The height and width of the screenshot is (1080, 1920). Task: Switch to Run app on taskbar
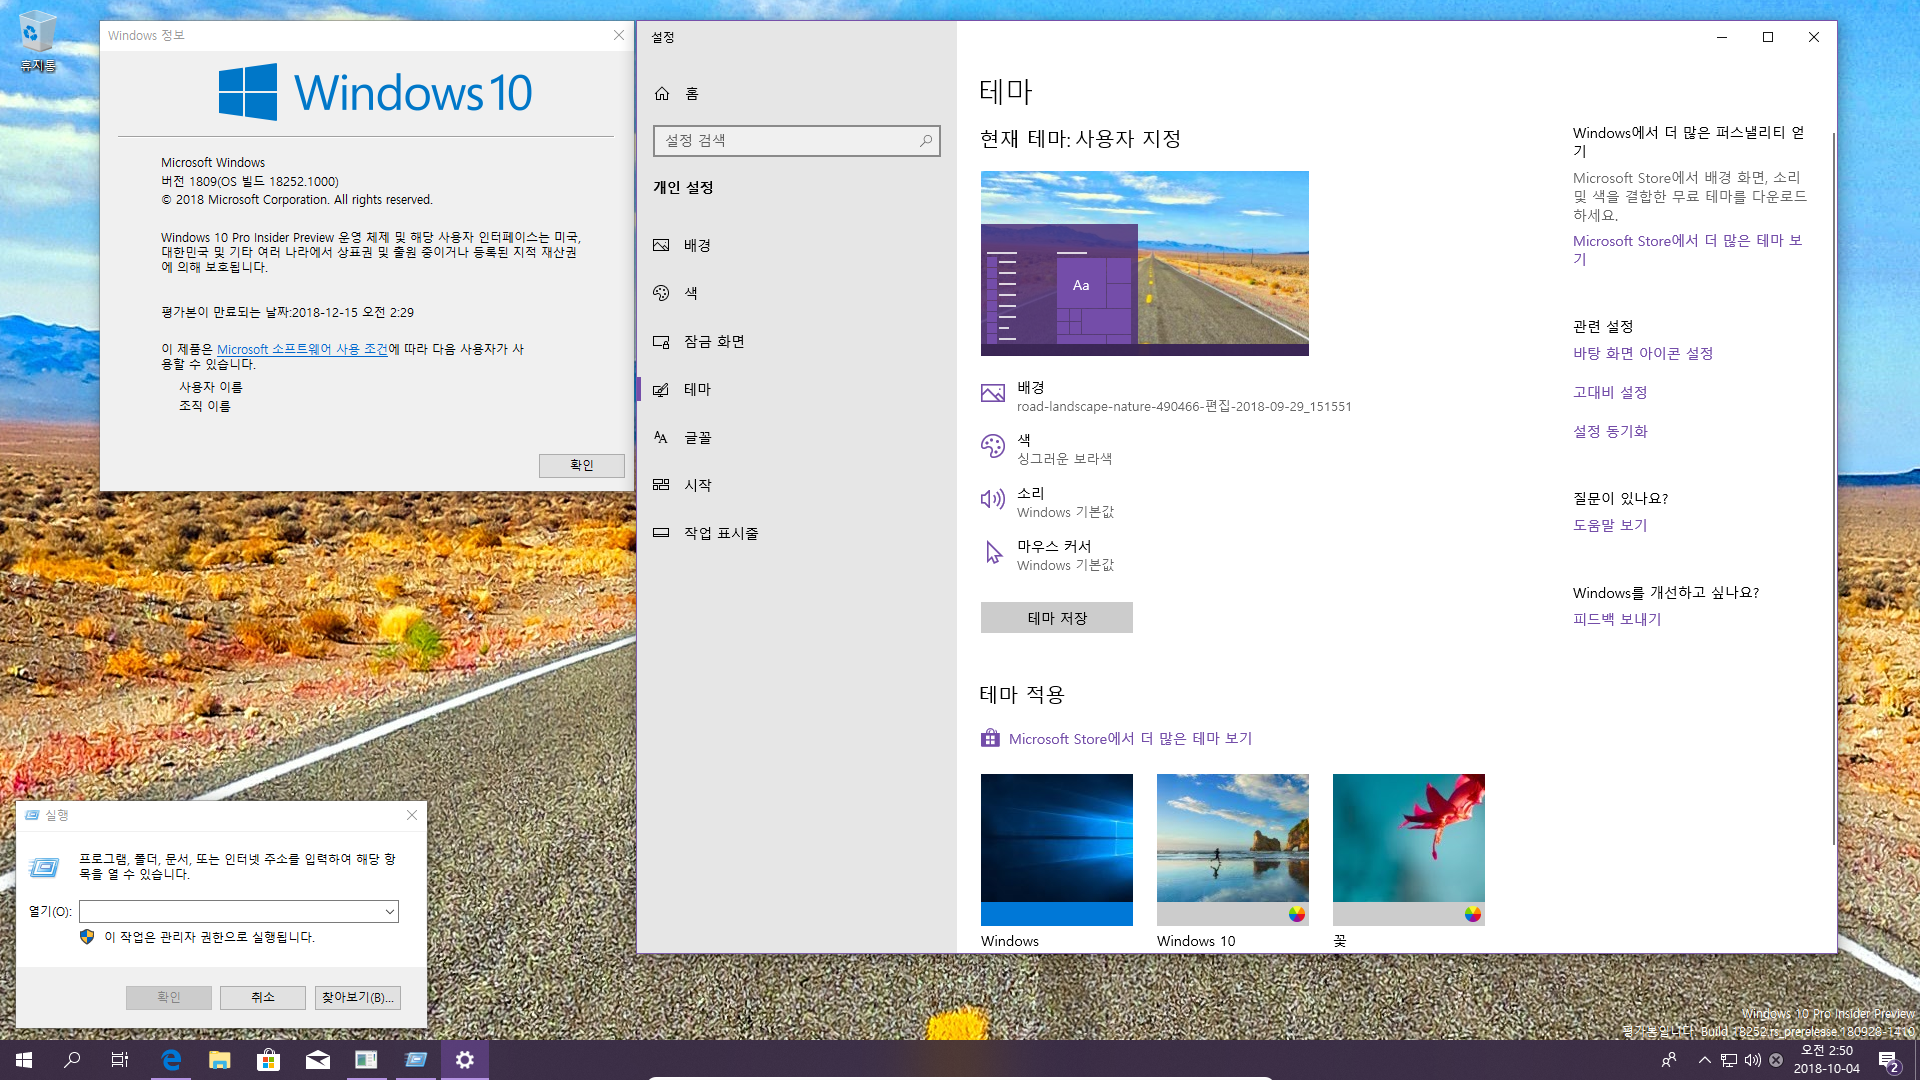pos(416,1060)
